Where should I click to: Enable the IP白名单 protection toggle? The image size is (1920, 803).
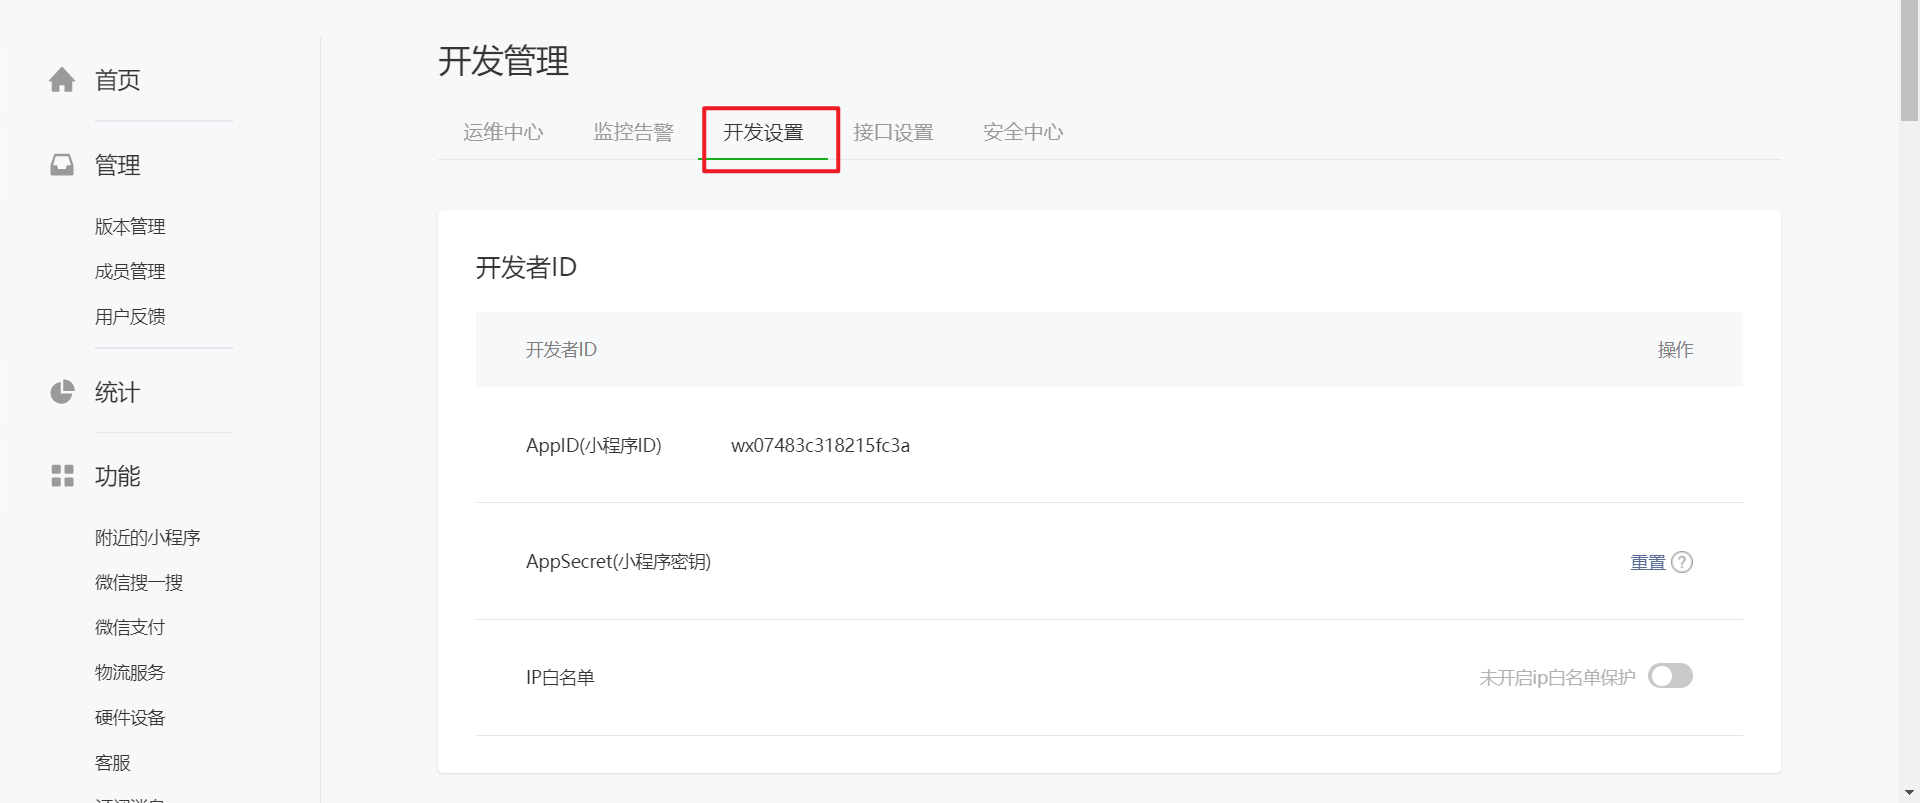pyautogui.click(x=1670, y=676)
